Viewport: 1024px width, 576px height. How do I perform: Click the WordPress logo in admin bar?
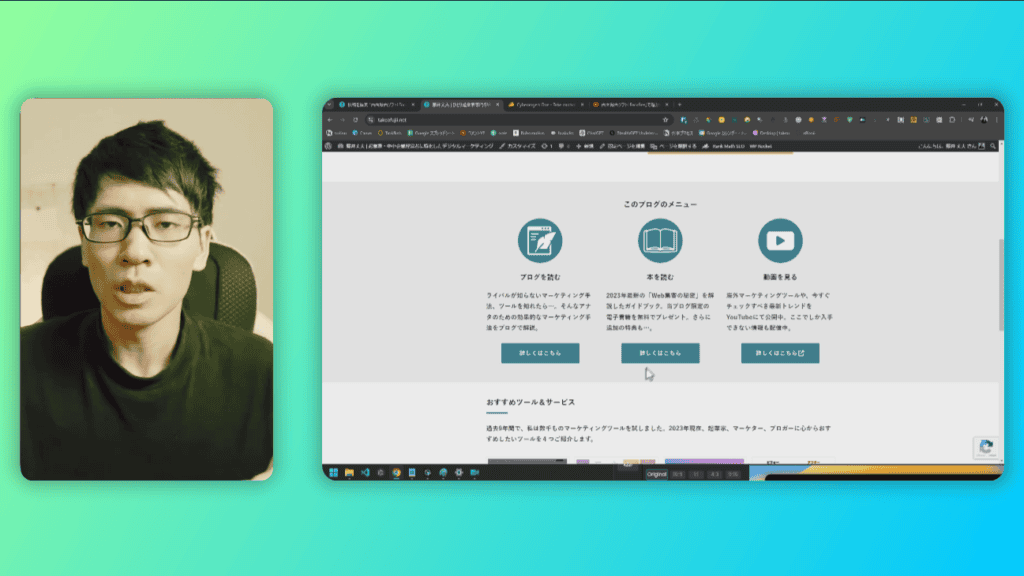(328, 146)
